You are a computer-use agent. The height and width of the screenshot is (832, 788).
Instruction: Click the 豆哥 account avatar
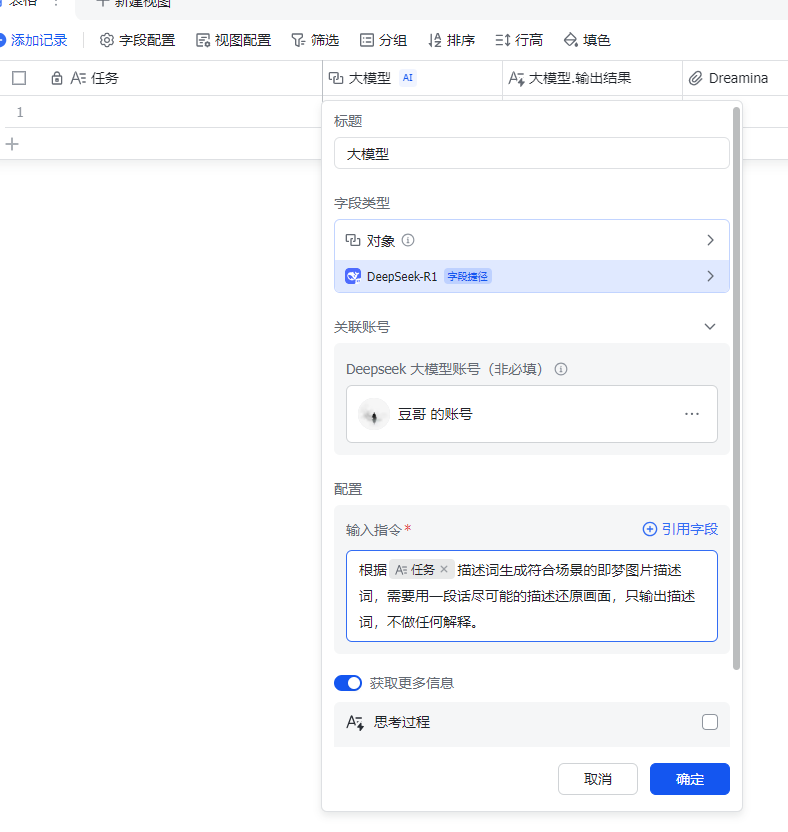pos(374,414)
